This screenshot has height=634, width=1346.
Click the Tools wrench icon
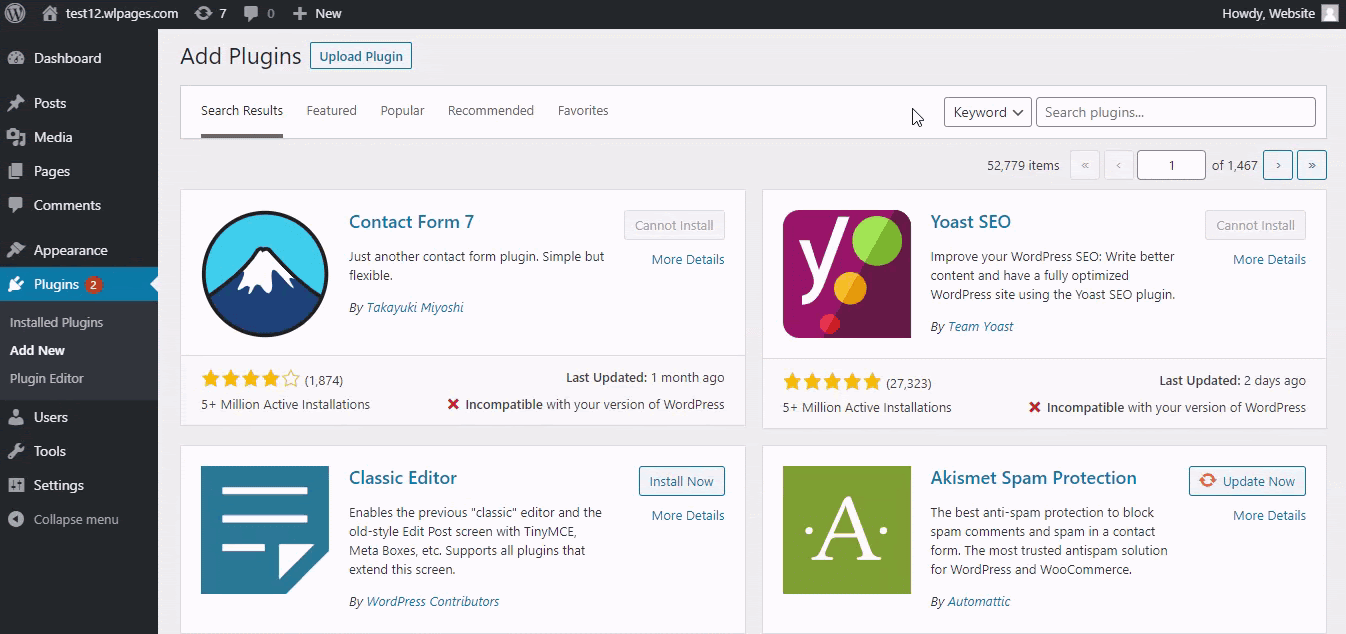16,451
